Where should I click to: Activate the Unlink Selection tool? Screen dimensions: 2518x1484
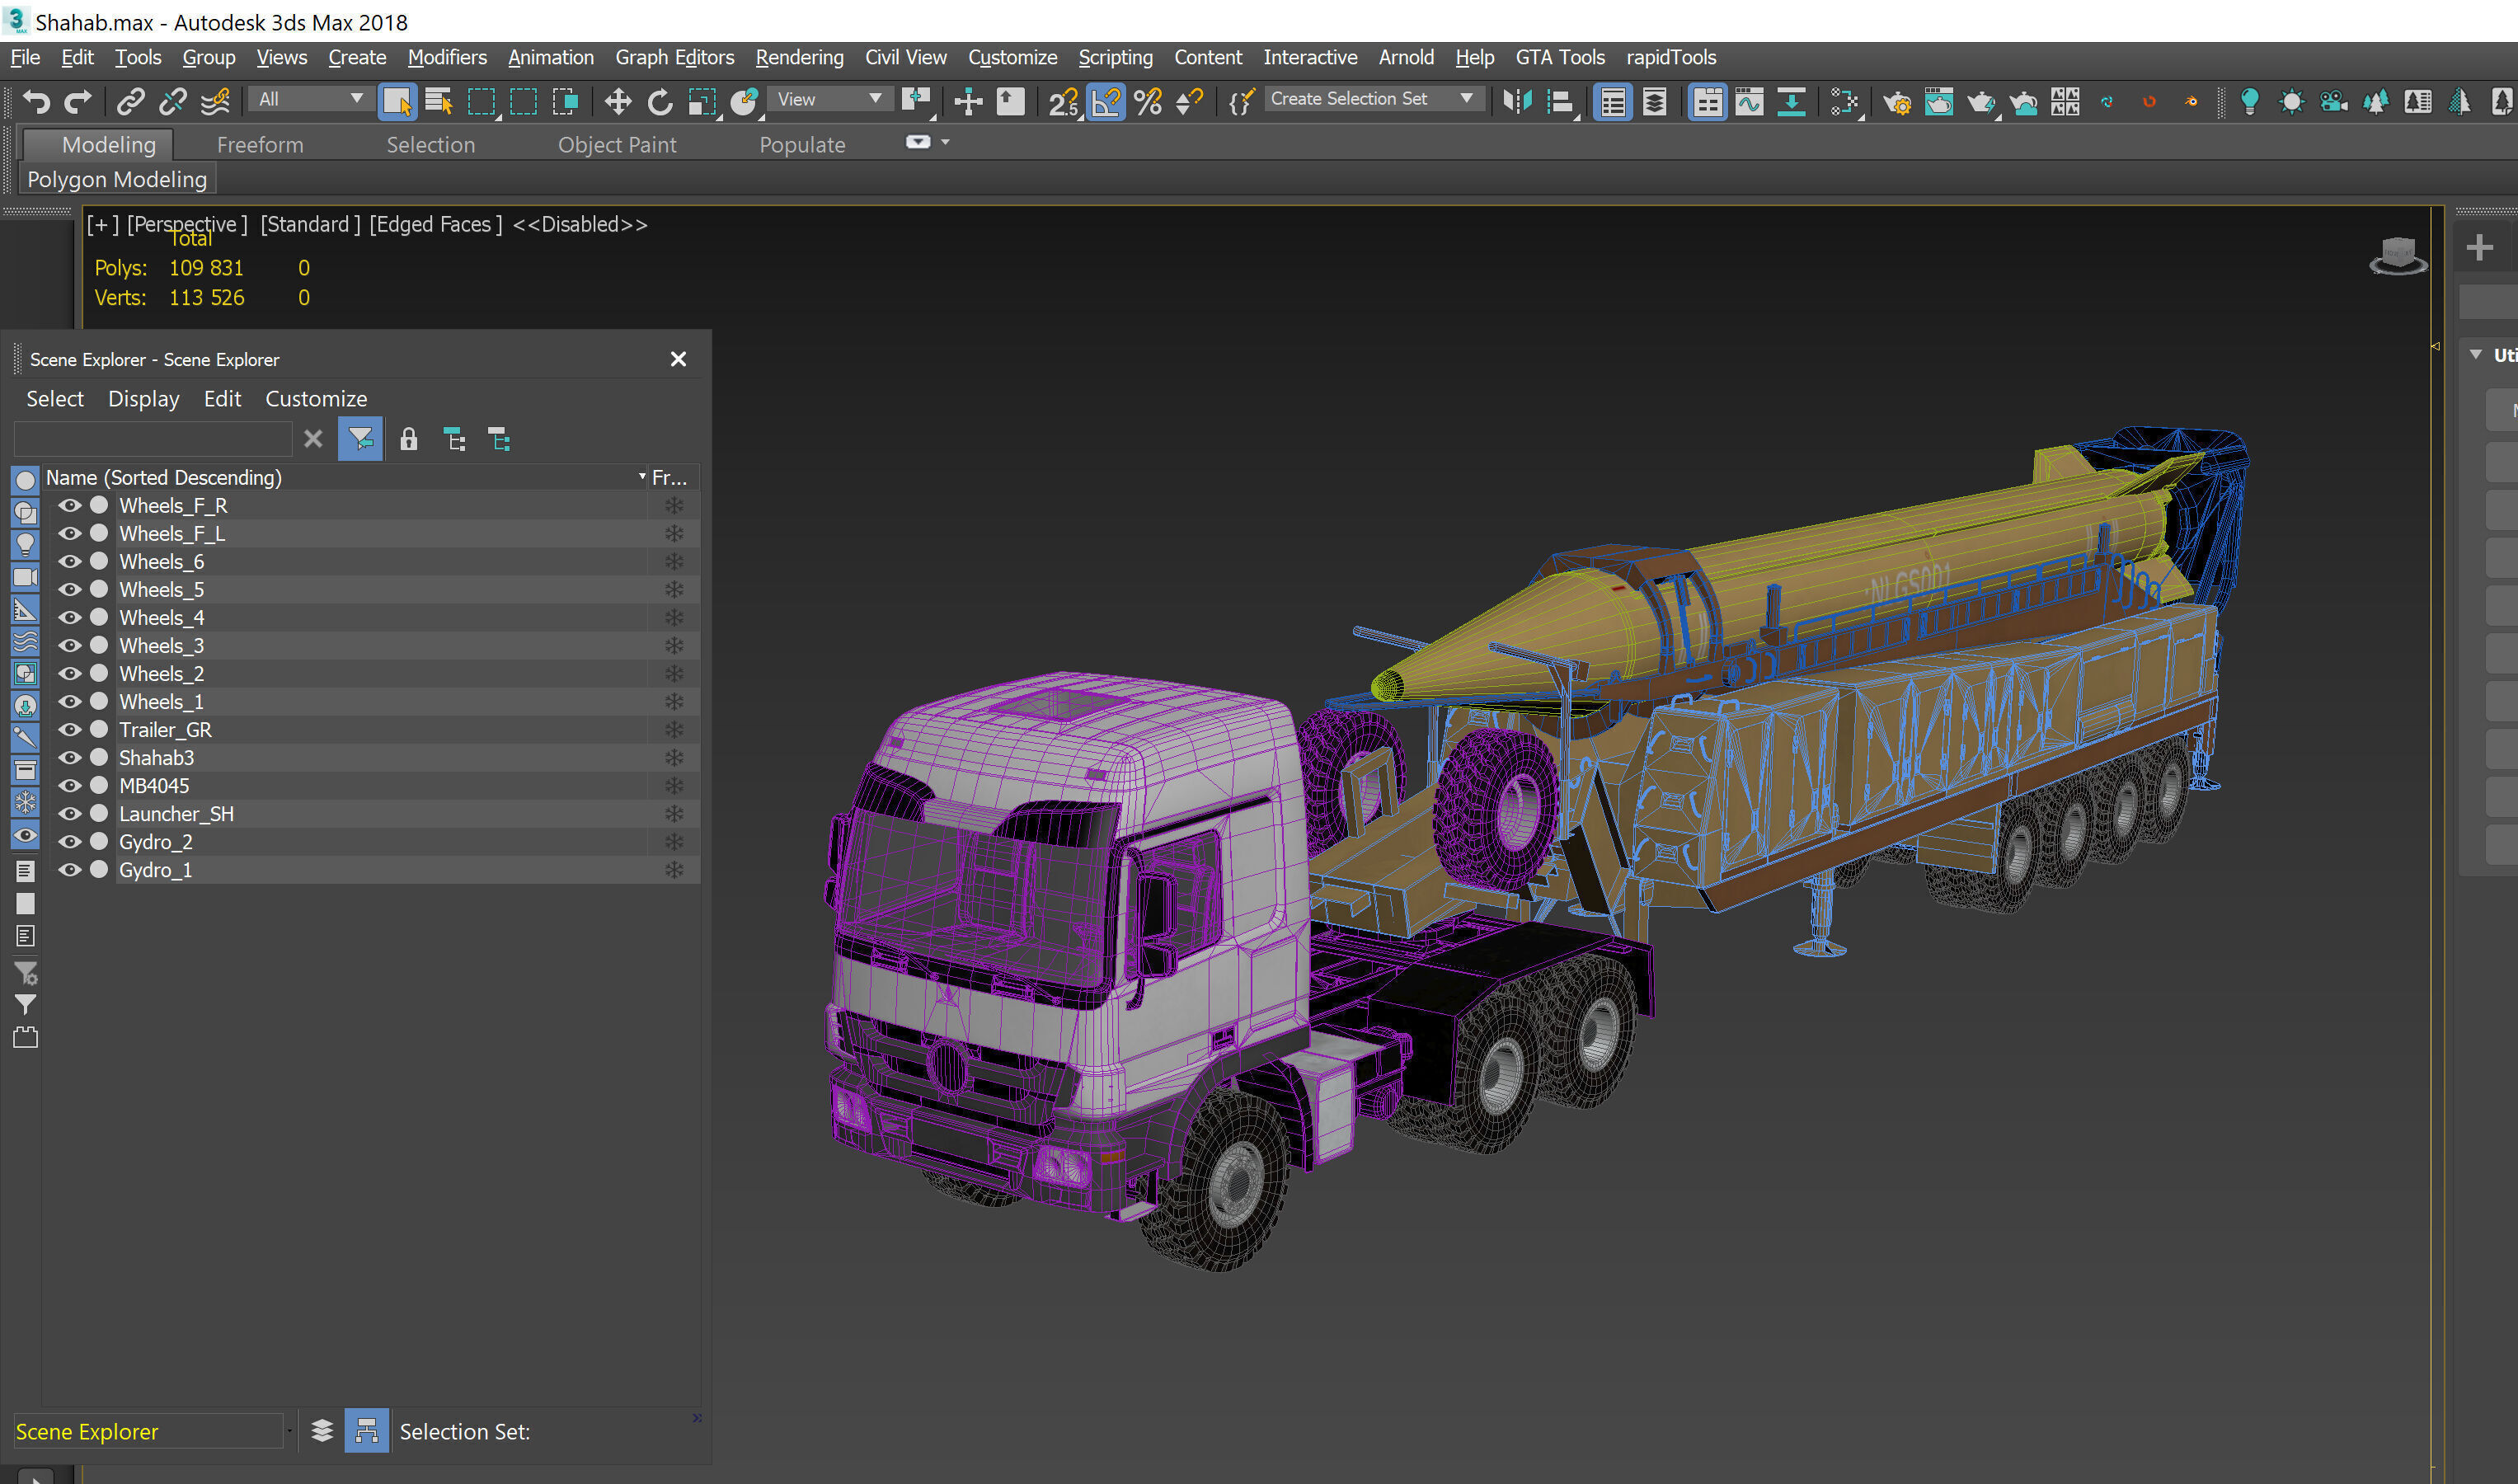pyautogui.click(x=173, y=101)
